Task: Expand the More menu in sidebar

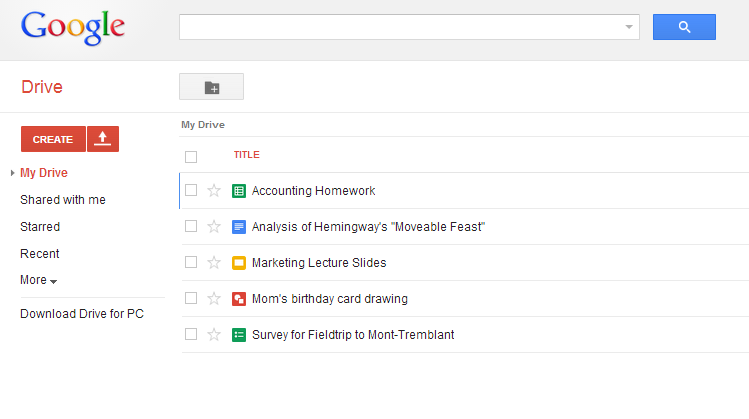Action: [38, 281]
